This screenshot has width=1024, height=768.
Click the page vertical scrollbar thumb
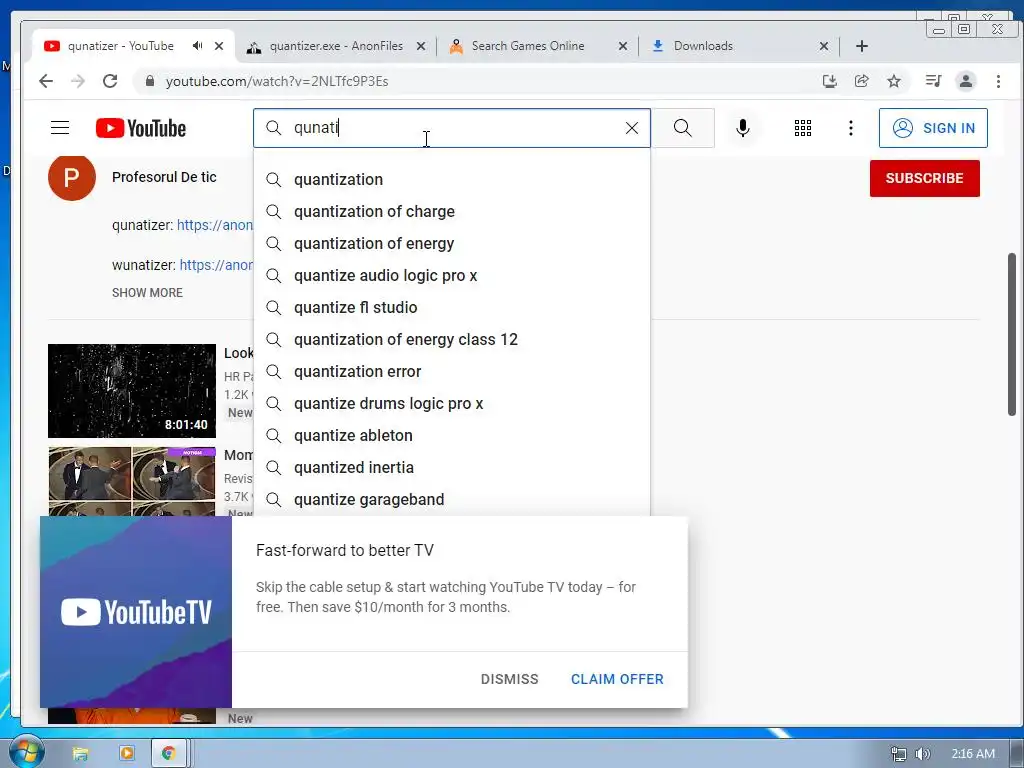pos(1012,334)
